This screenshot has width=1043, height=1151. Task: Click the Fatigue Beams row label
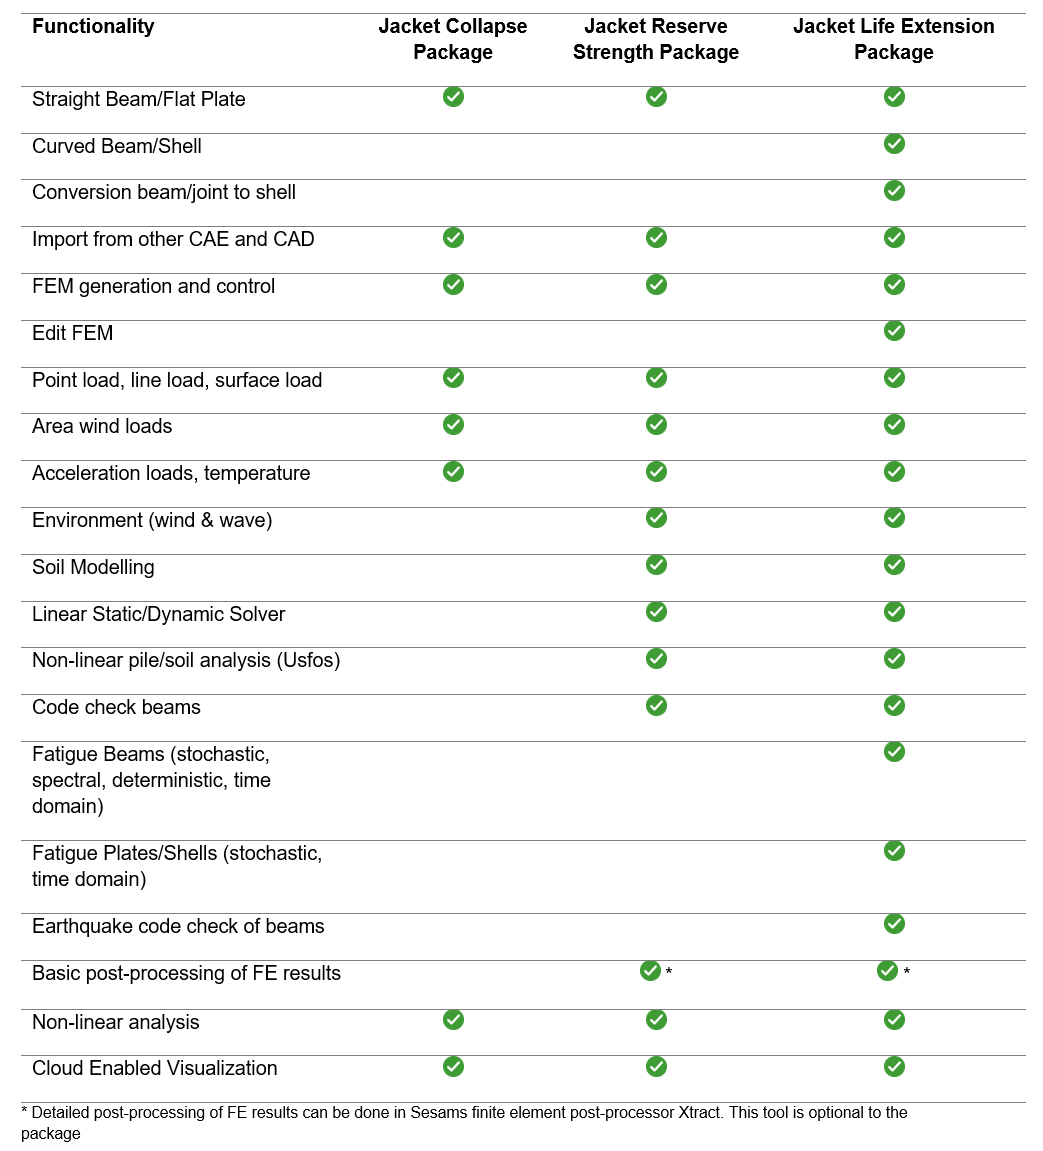pyautogui.click(x=151, y=780)
